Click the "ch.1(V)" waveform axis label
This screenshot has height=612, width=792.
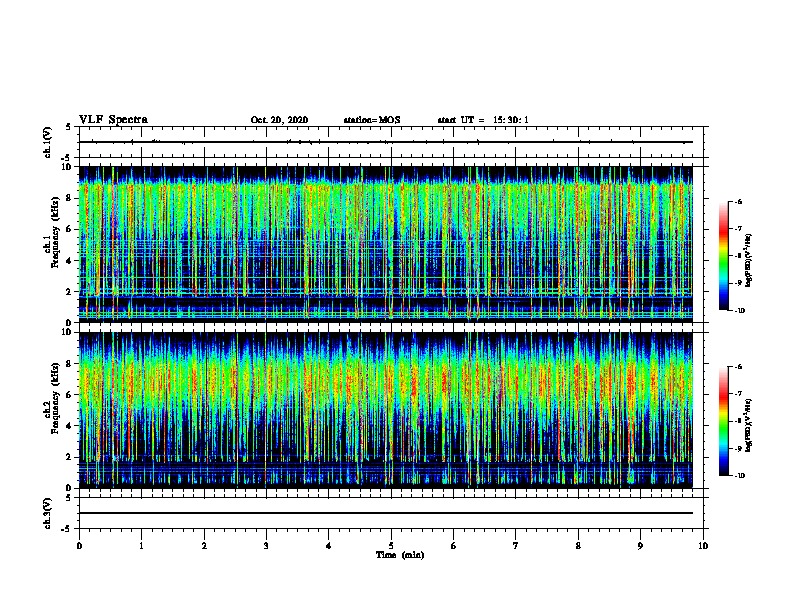[x=47, y=142]
